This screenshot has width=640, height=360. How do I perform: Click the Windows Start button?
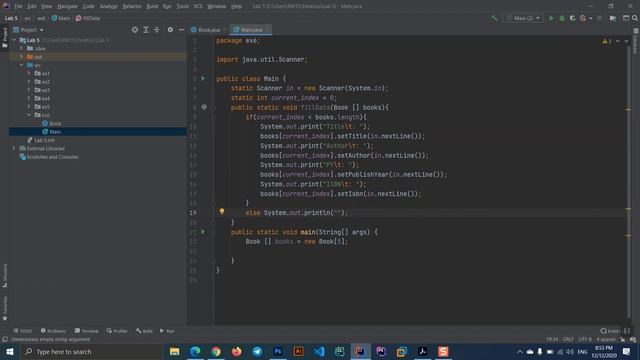[x=10, y=351]
